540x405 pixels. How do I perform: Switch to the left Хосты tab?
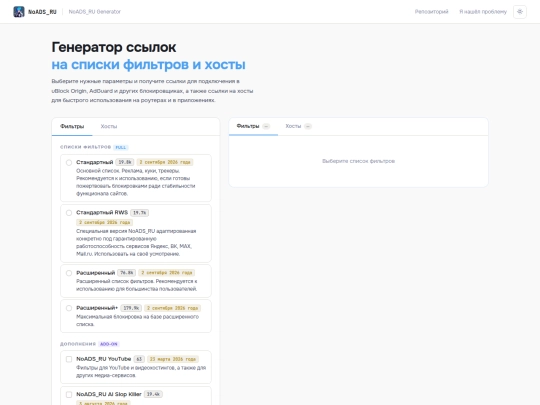(x=109, y=126)
